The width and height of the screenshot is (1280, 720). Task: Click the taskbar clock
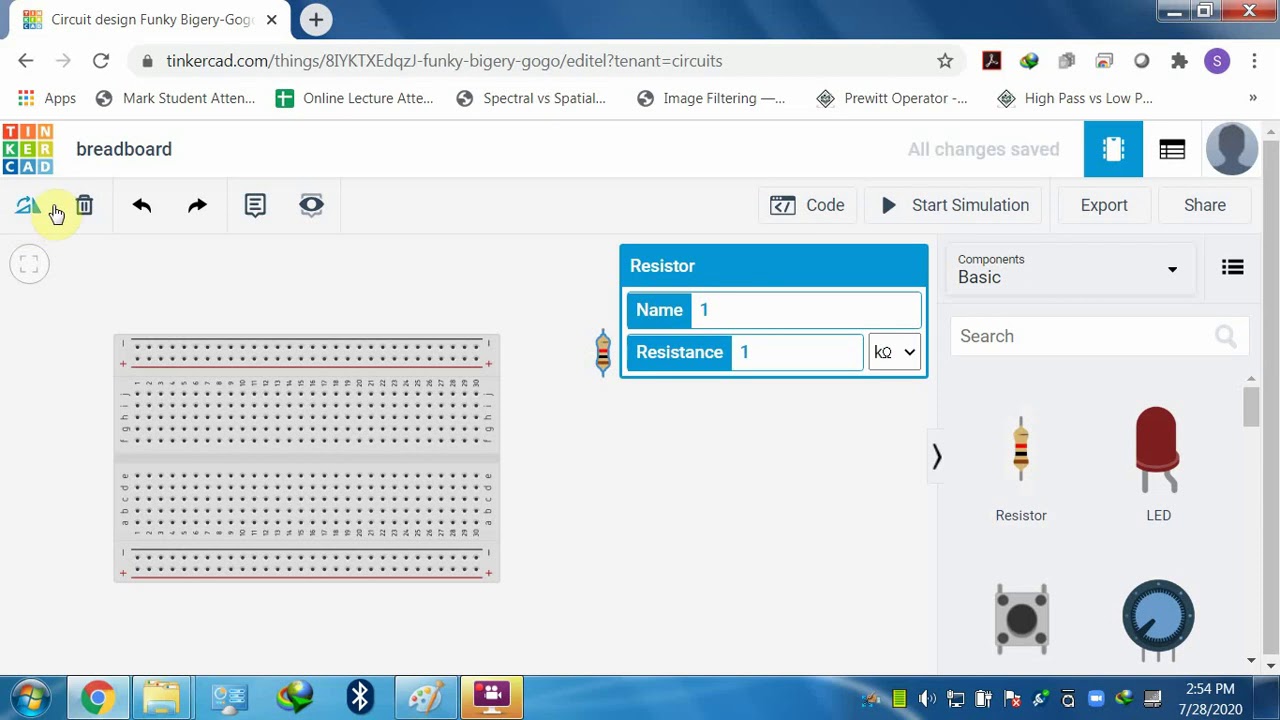[1212, 699]
